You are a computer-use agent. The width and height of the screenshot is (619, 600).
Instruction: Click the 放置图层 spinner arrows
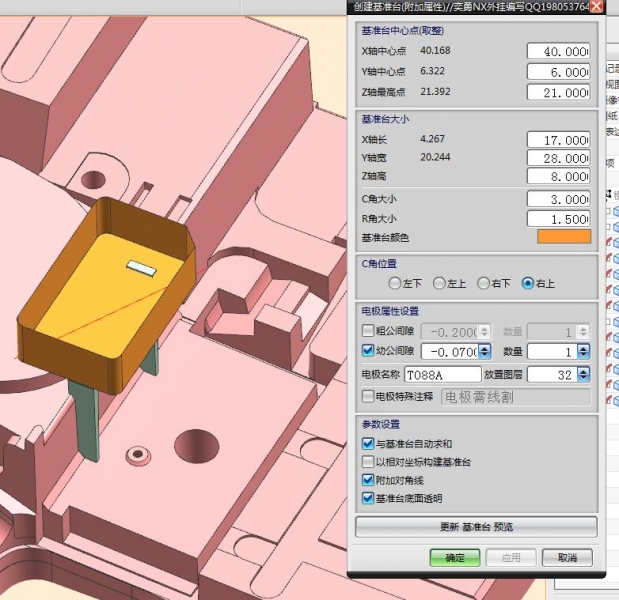click(x=583, y=375)
